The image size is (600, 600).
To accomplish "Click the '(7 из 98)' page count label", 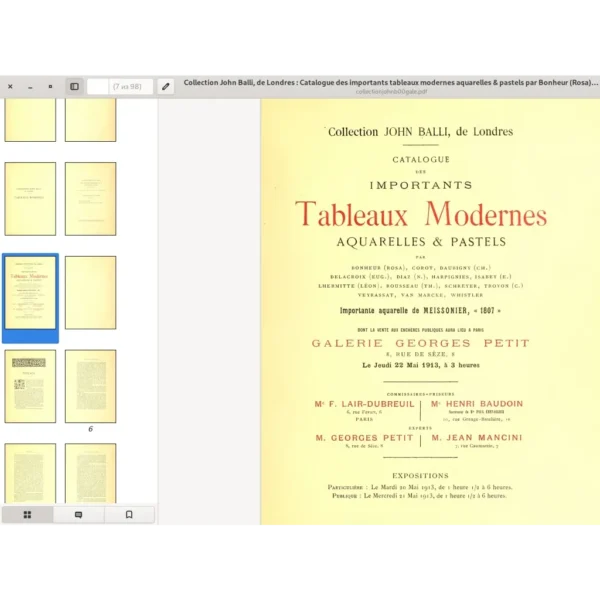I will (x=131, y=87).
